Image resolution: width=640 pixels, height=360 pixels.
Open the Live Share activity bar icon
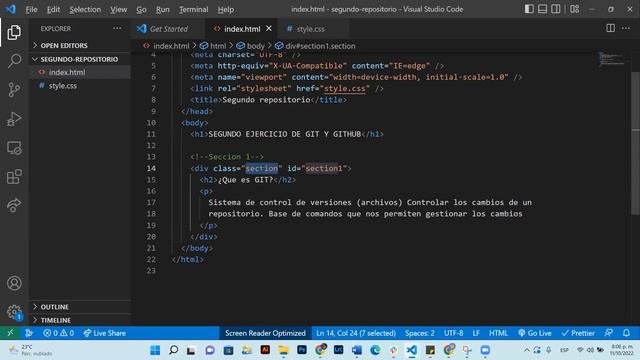point(14,205)
